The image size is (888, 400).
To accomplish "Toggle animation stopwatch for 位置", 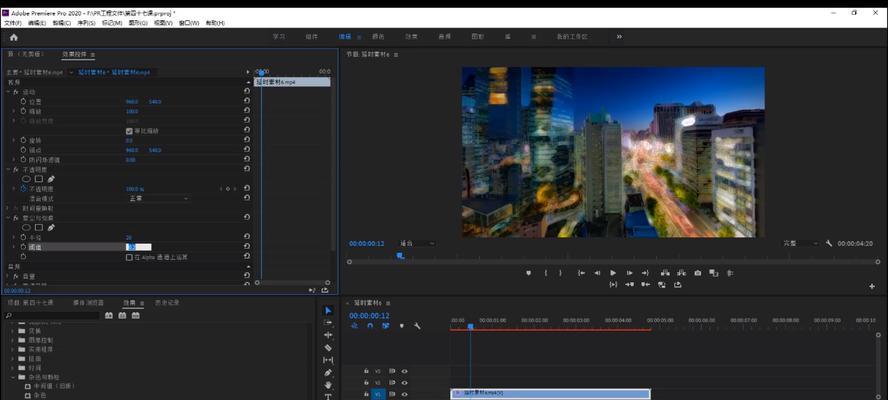I will (23, 101).
